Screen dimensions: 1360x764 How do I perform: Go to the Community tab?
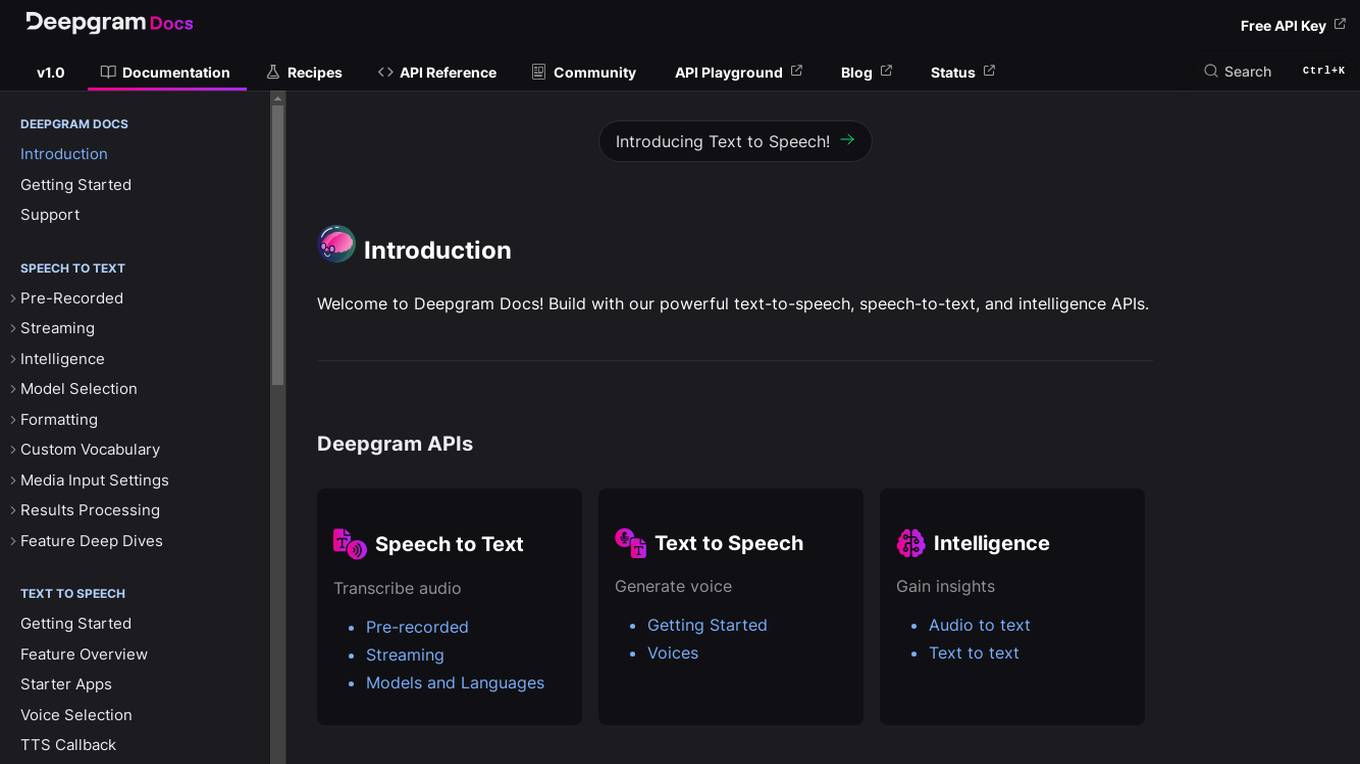[x=583, y=72]
